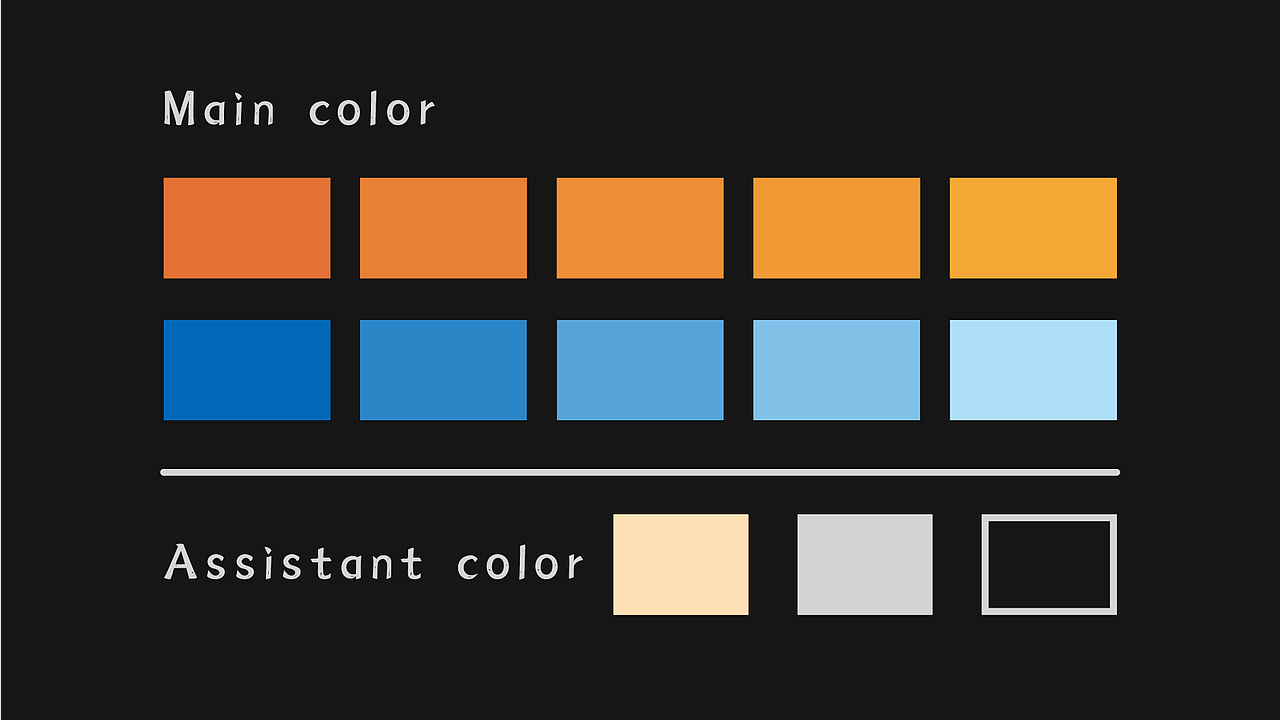The image size is (1280, 720).
Task: Pick the cream assistant color swatch
Action: click(681, 564)
